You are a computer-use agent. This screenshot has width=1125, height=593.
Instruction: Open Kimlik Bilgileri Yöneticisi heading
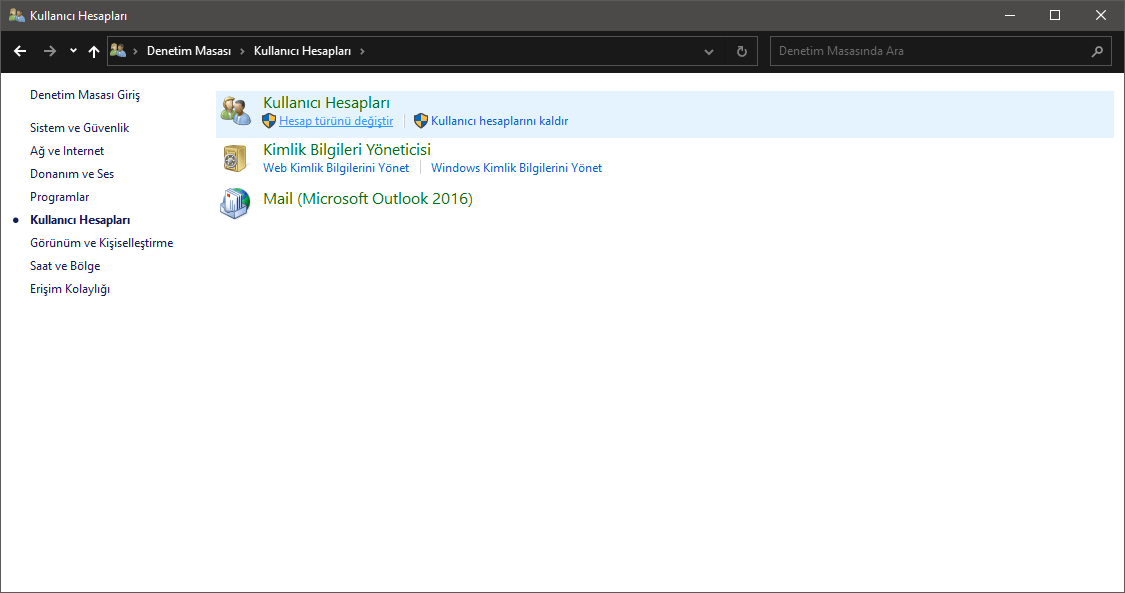click(347, 149)
